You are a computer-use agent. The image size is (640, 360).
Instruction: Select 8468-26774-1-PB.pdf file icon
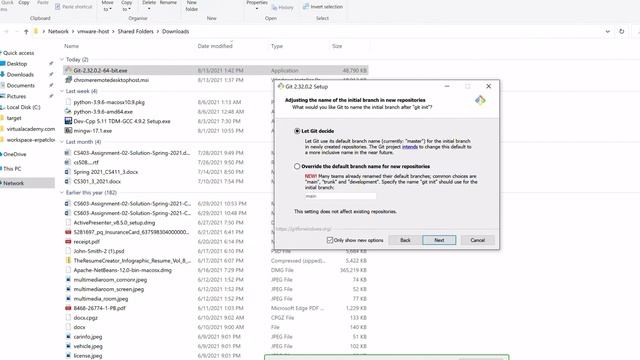(x=68, y=308)
